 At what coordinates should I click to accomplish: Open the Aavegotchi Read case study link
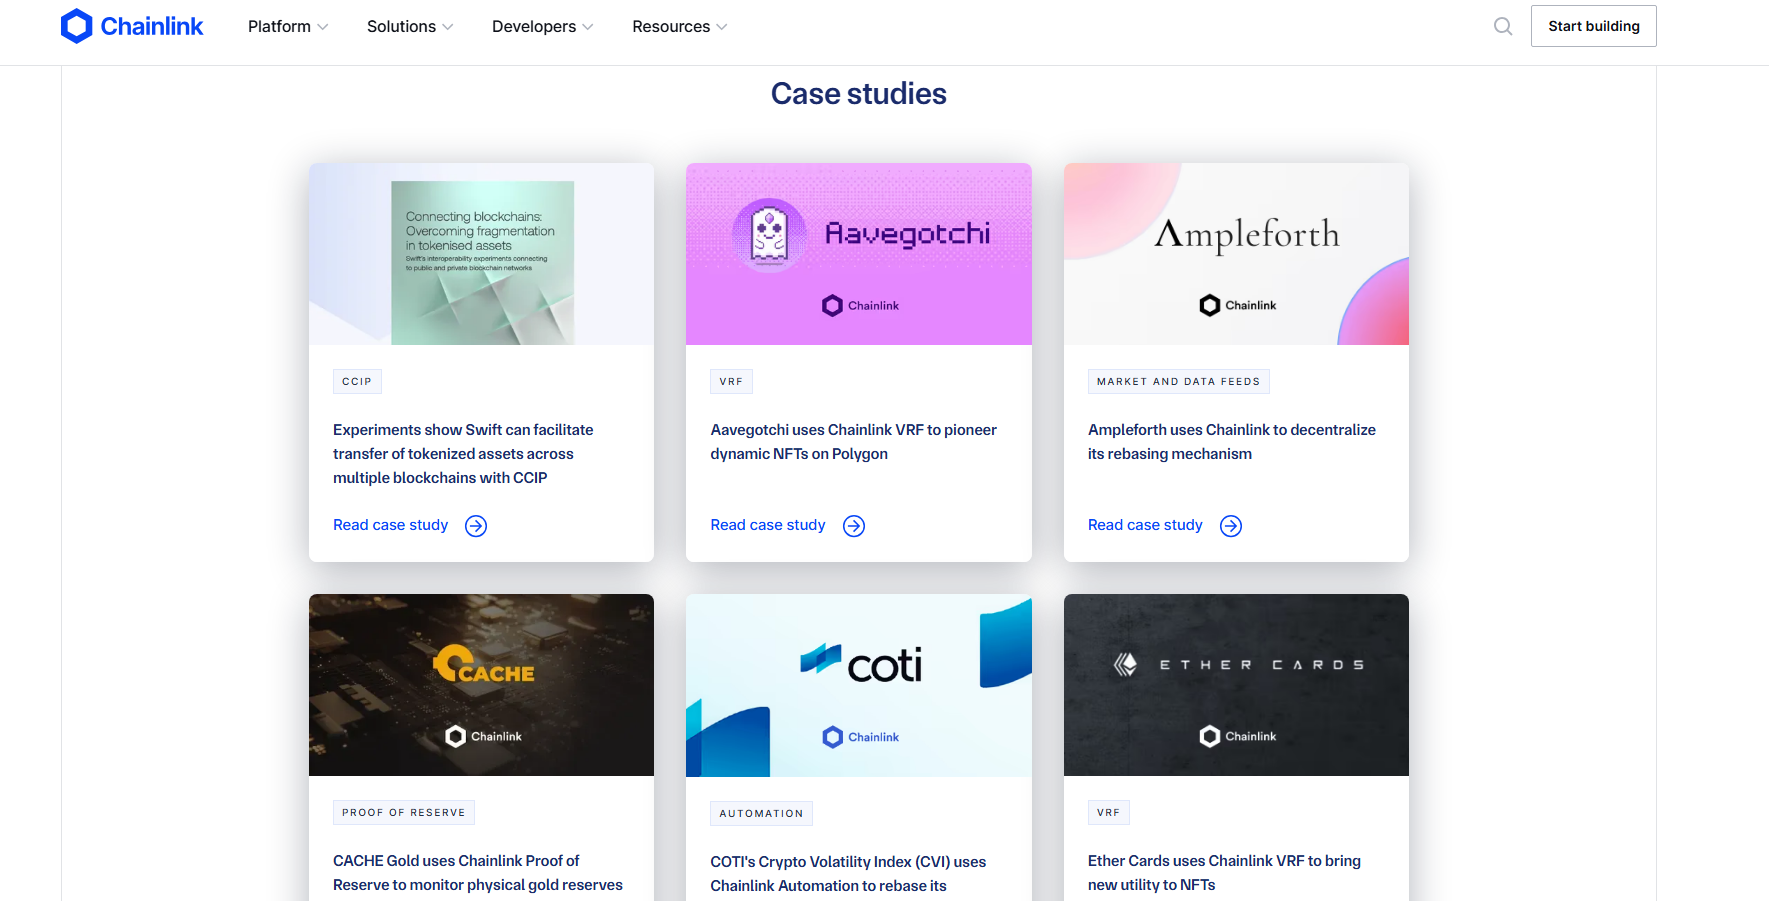point(767,524)
